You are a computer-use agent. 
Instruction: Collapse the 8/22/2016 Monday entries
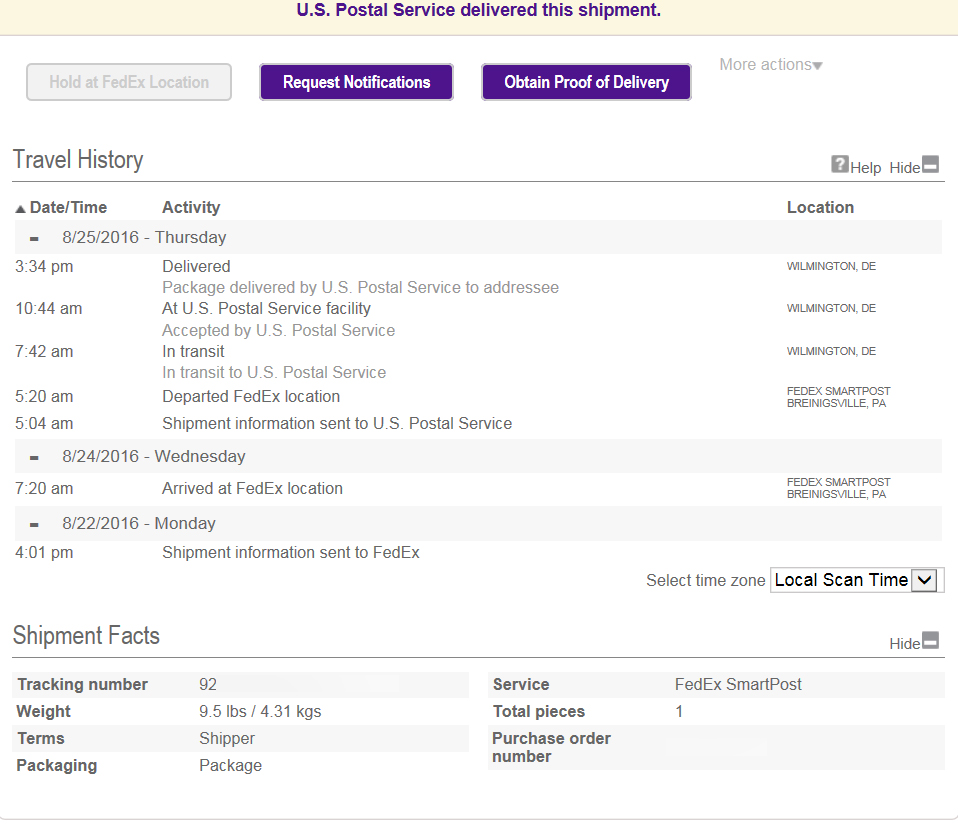(x=34, y=524)
